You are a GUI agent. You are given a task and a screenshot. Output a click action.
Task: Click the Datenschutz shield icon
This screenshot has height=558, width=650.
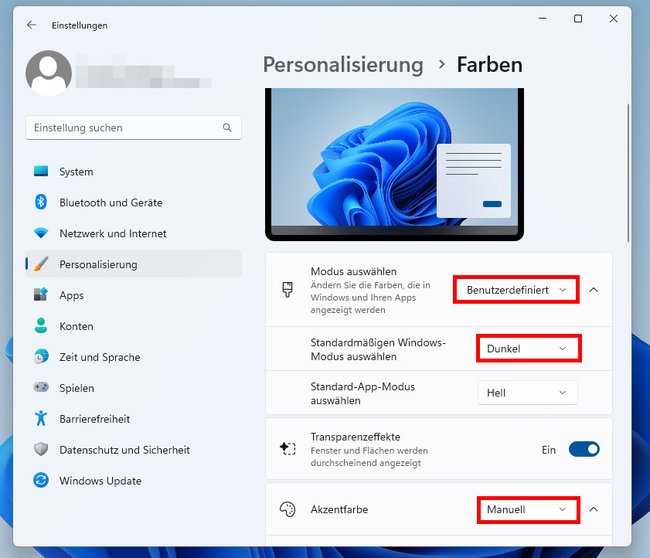41,449
